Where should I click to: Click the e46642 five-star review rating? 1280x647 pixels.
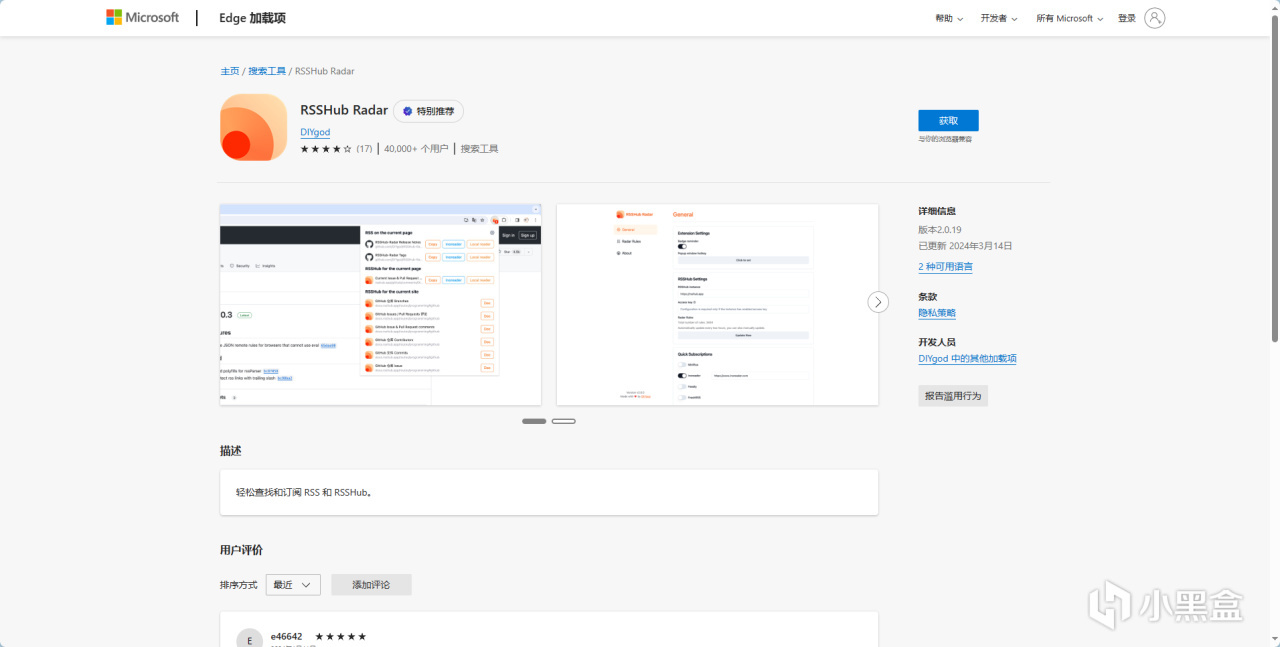click(x=341, y=636)
